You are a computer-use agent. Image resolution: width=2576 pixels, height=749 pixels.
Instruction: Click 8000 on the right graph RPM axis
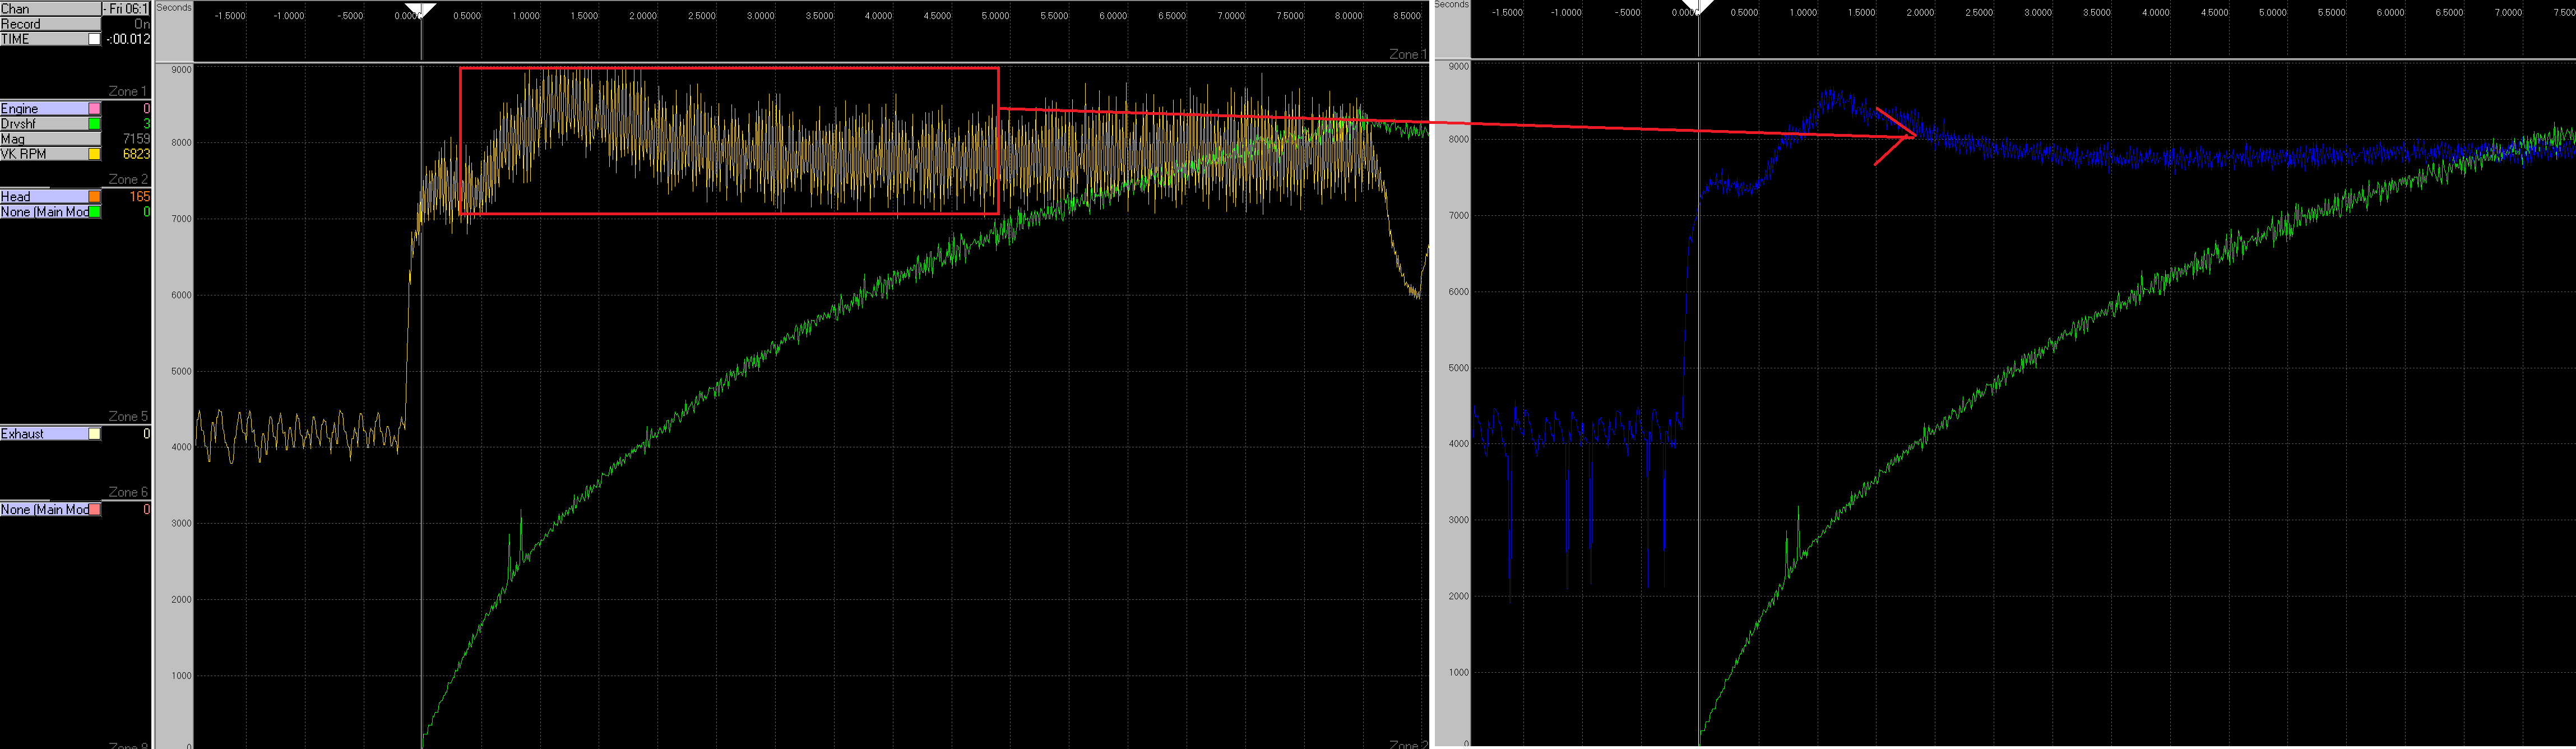pyautogui.click(x=1459, y=140)
